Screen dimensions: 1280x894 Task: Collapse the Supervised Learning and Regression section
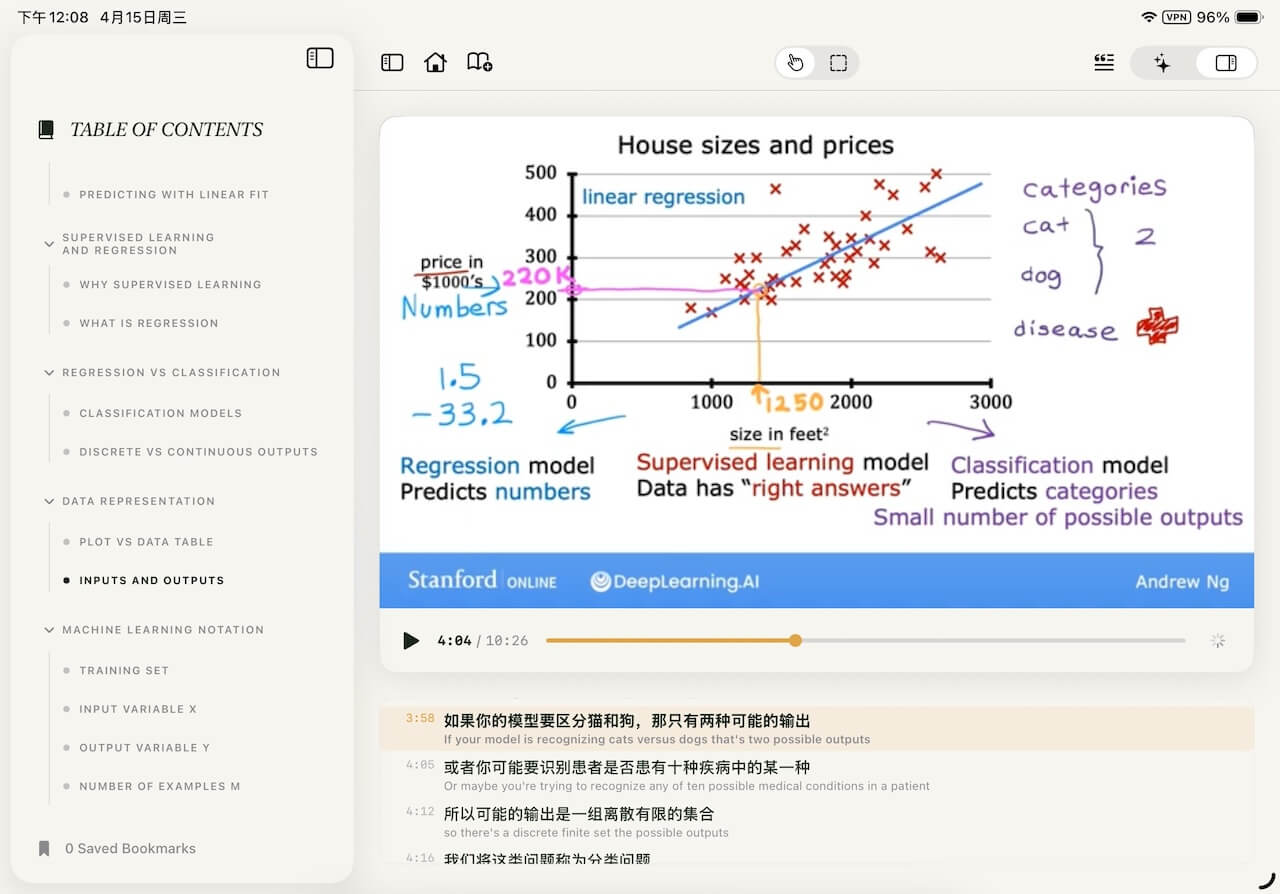pyautogui.click(x=49, y=244)
